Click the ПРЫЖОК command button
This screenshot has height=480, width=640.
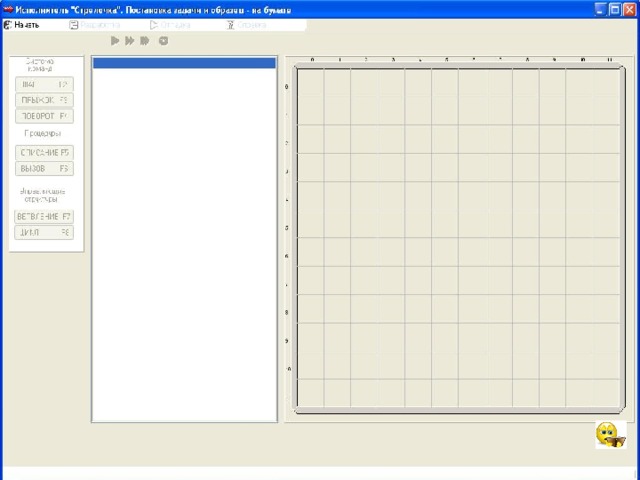44,100
